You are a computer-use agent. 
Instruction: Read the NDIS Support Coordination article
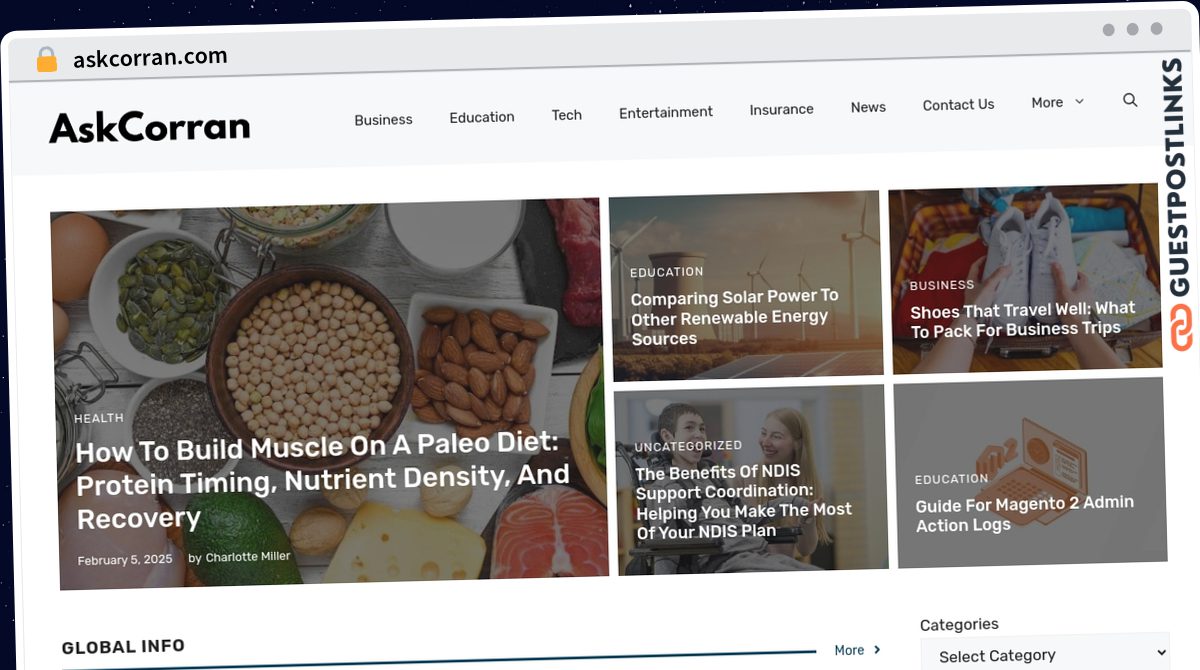pos(743,501)
